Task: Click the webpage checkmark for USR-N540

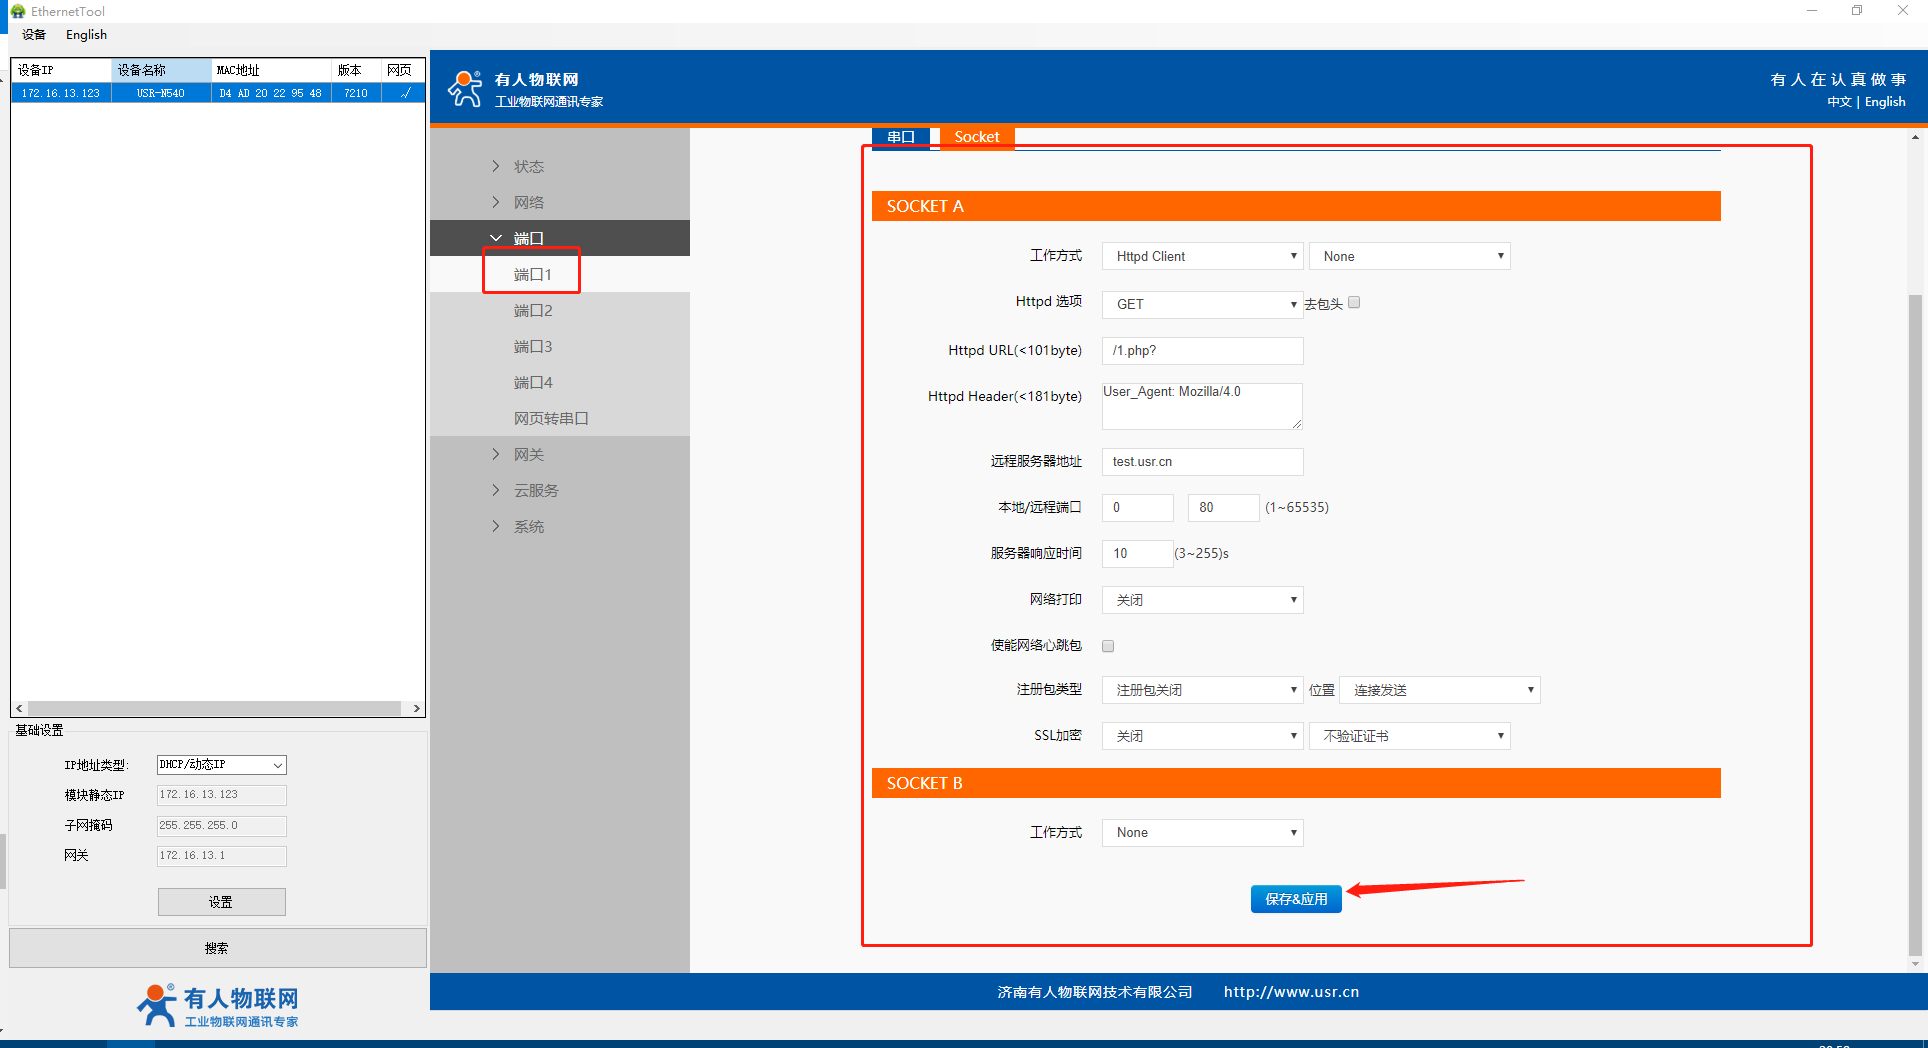Action: point(405,93)
